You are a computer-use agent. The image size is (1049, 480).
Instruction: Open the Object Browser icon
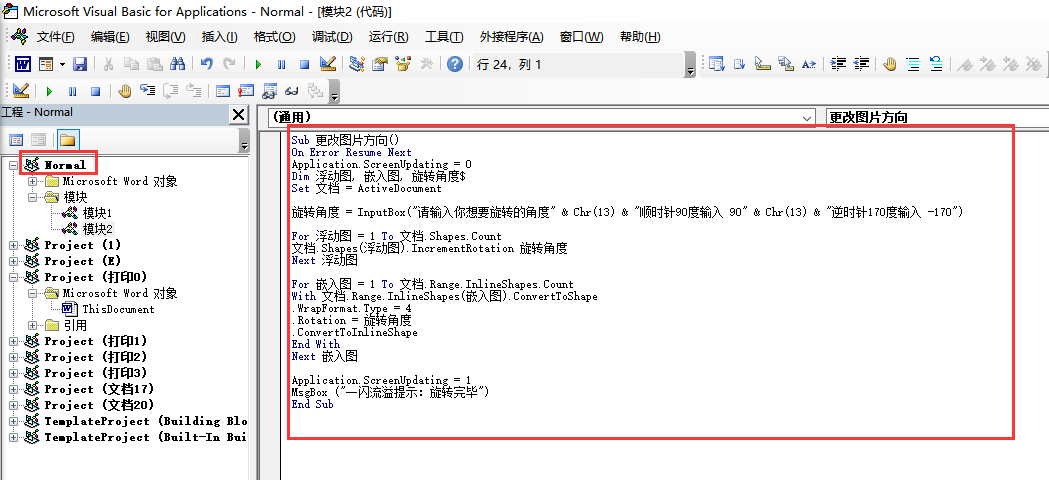(x=403, y=64)
